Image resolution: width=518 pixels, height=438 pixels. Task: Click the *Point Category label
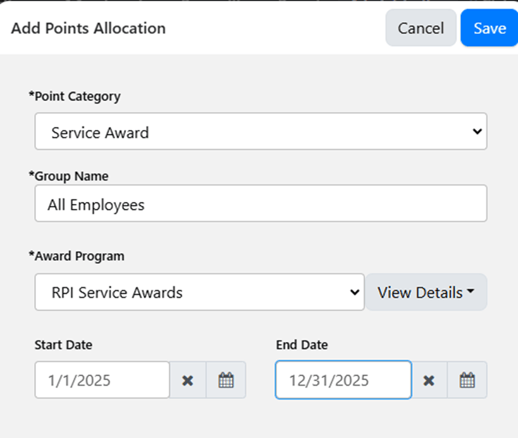75,96
